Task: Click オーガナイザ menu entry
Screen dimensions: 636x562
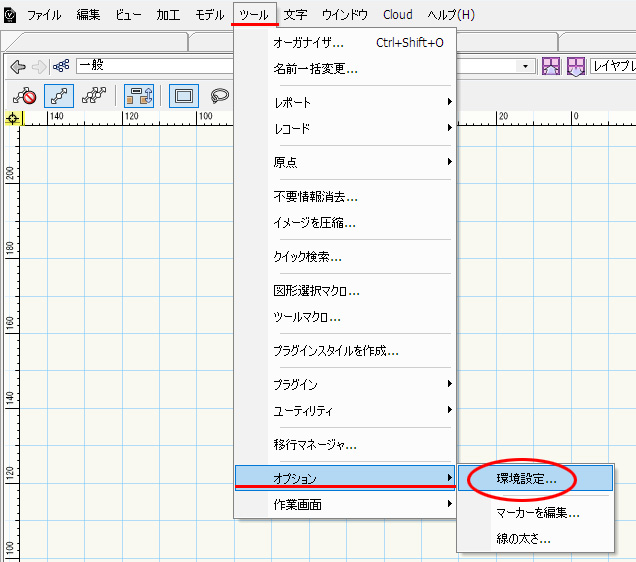Action: click(x=308, y=43)
